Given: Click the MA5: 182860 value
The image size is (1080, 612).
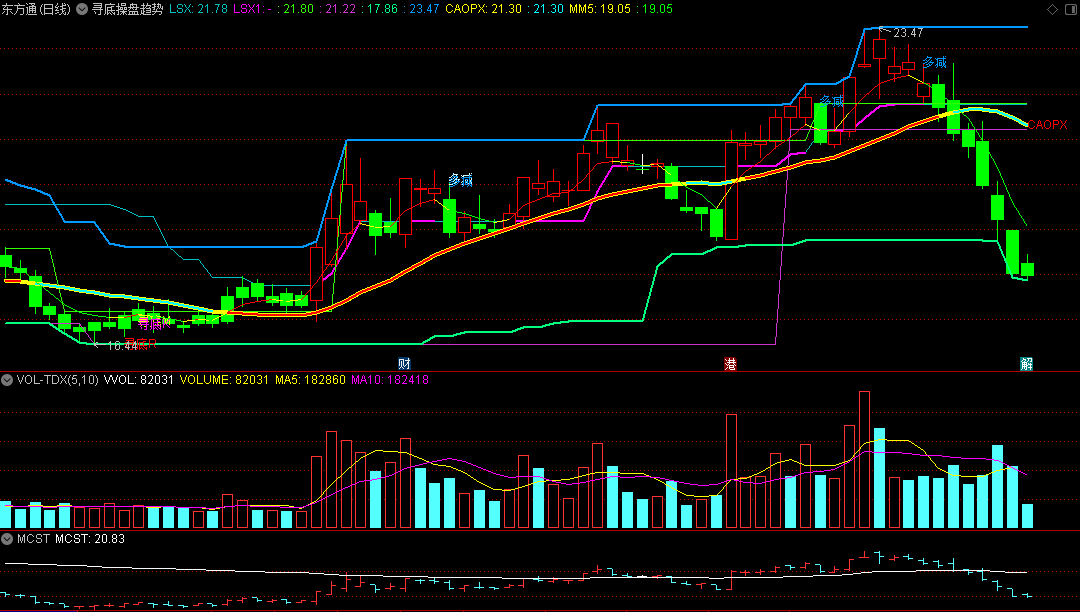Looking at the screenshot, I should pos(310,380).
